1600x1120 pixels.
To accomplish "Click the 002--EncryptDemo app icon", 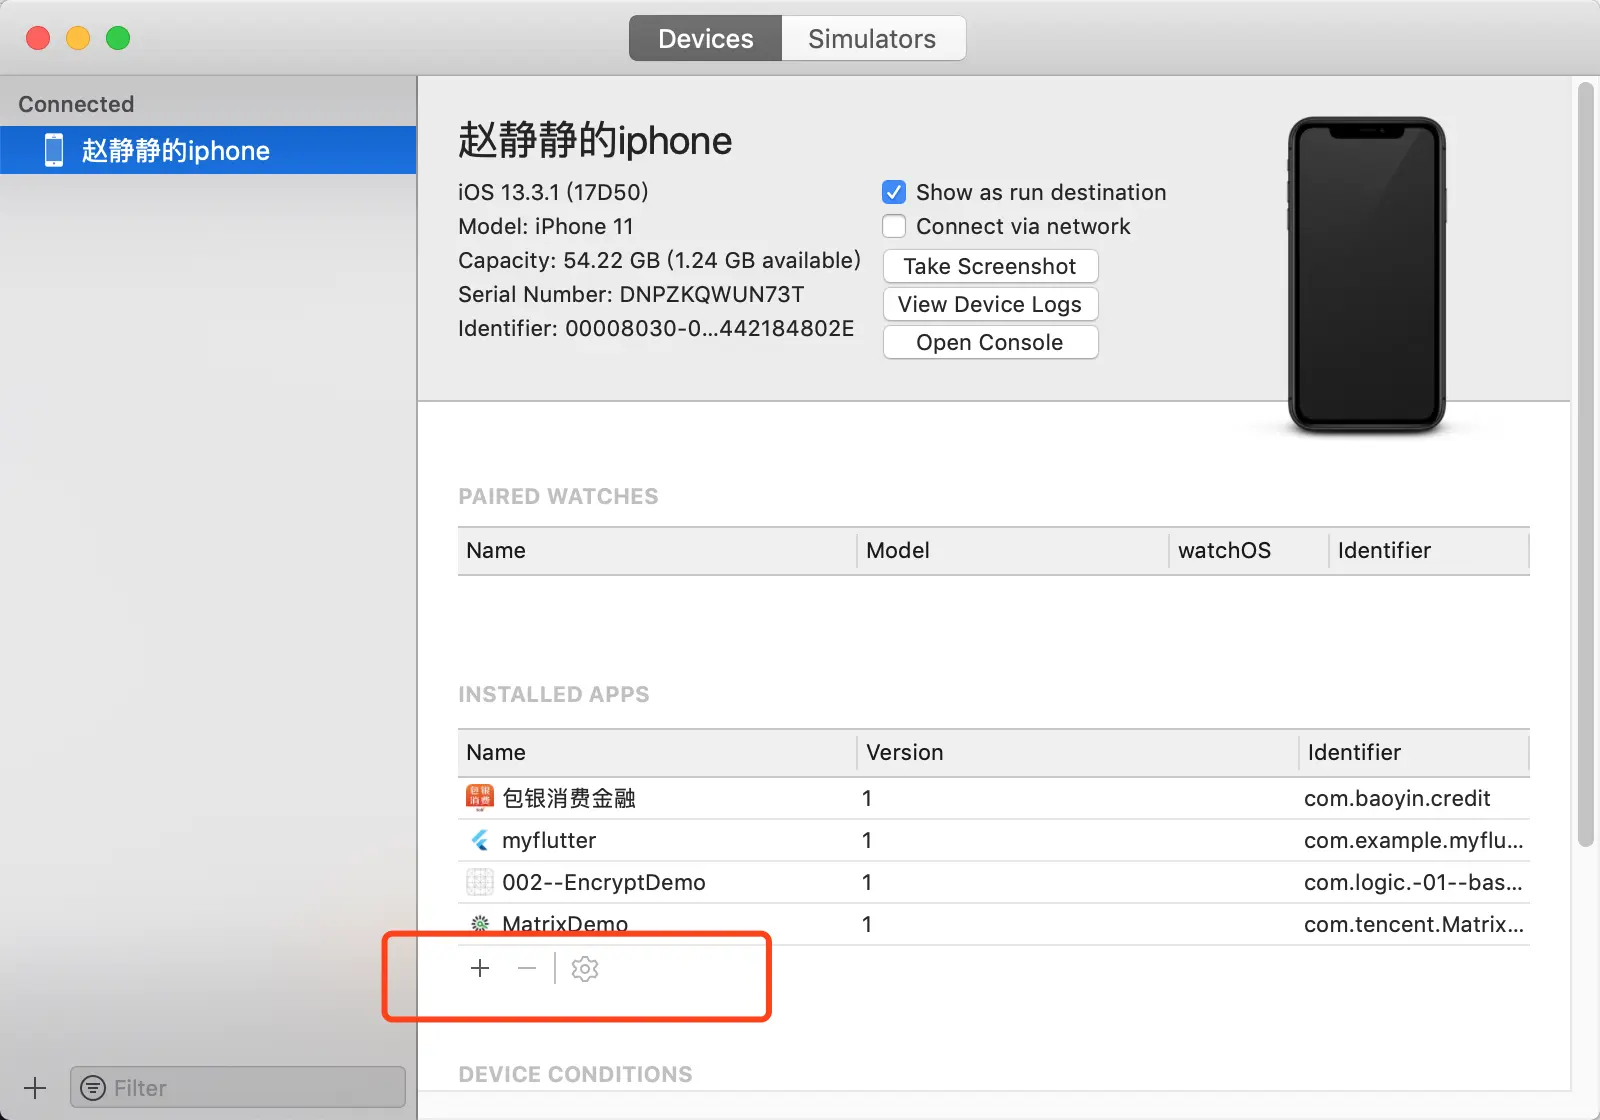I will click(480, 882).
